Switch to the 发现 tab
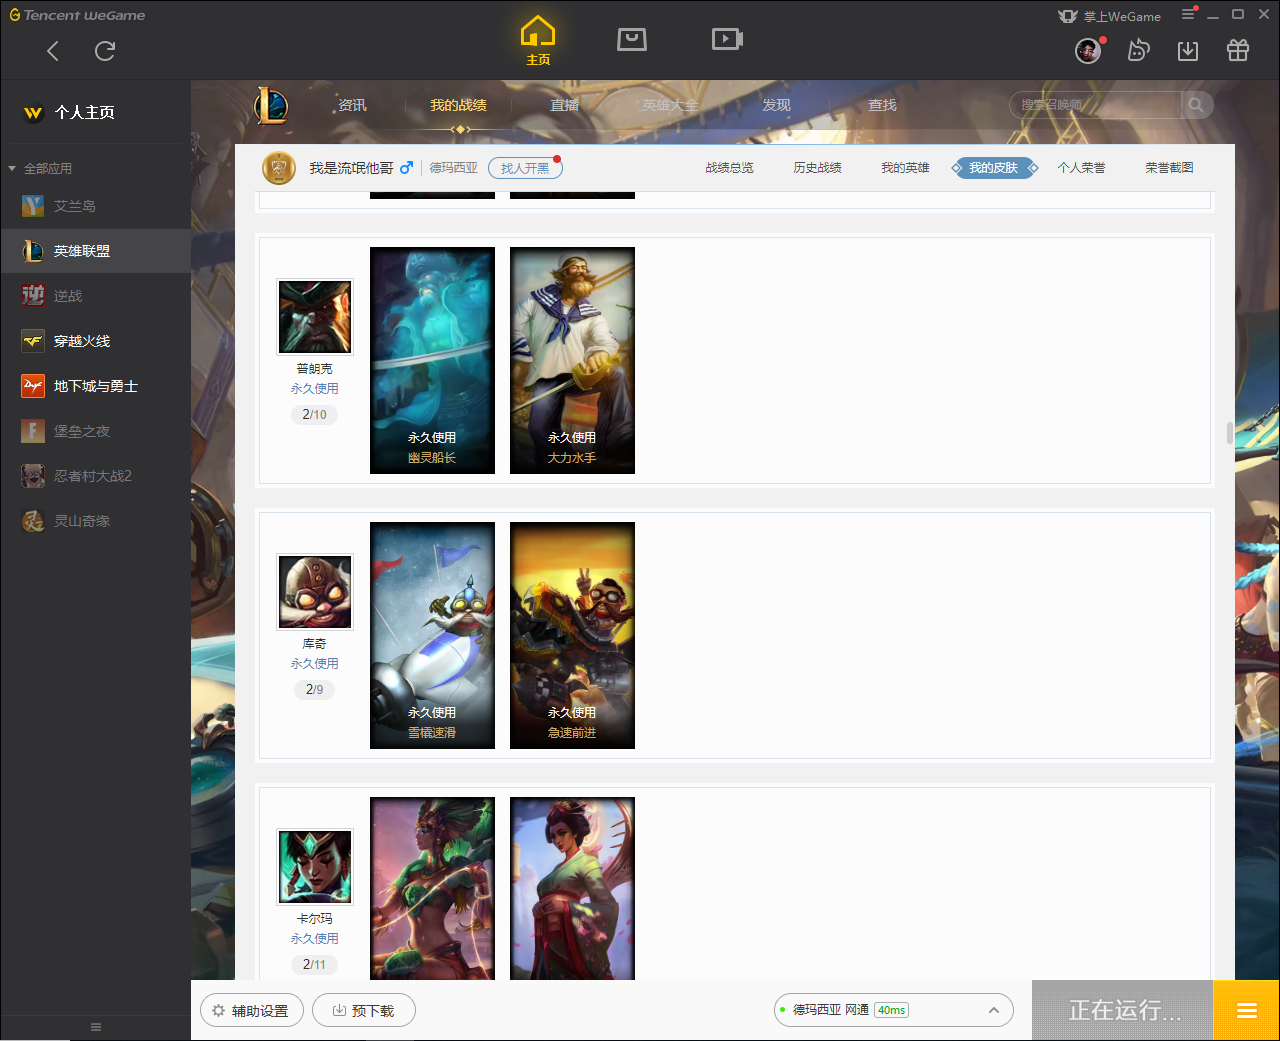This screenshot has width=1280, height=1041. (776, 105)
